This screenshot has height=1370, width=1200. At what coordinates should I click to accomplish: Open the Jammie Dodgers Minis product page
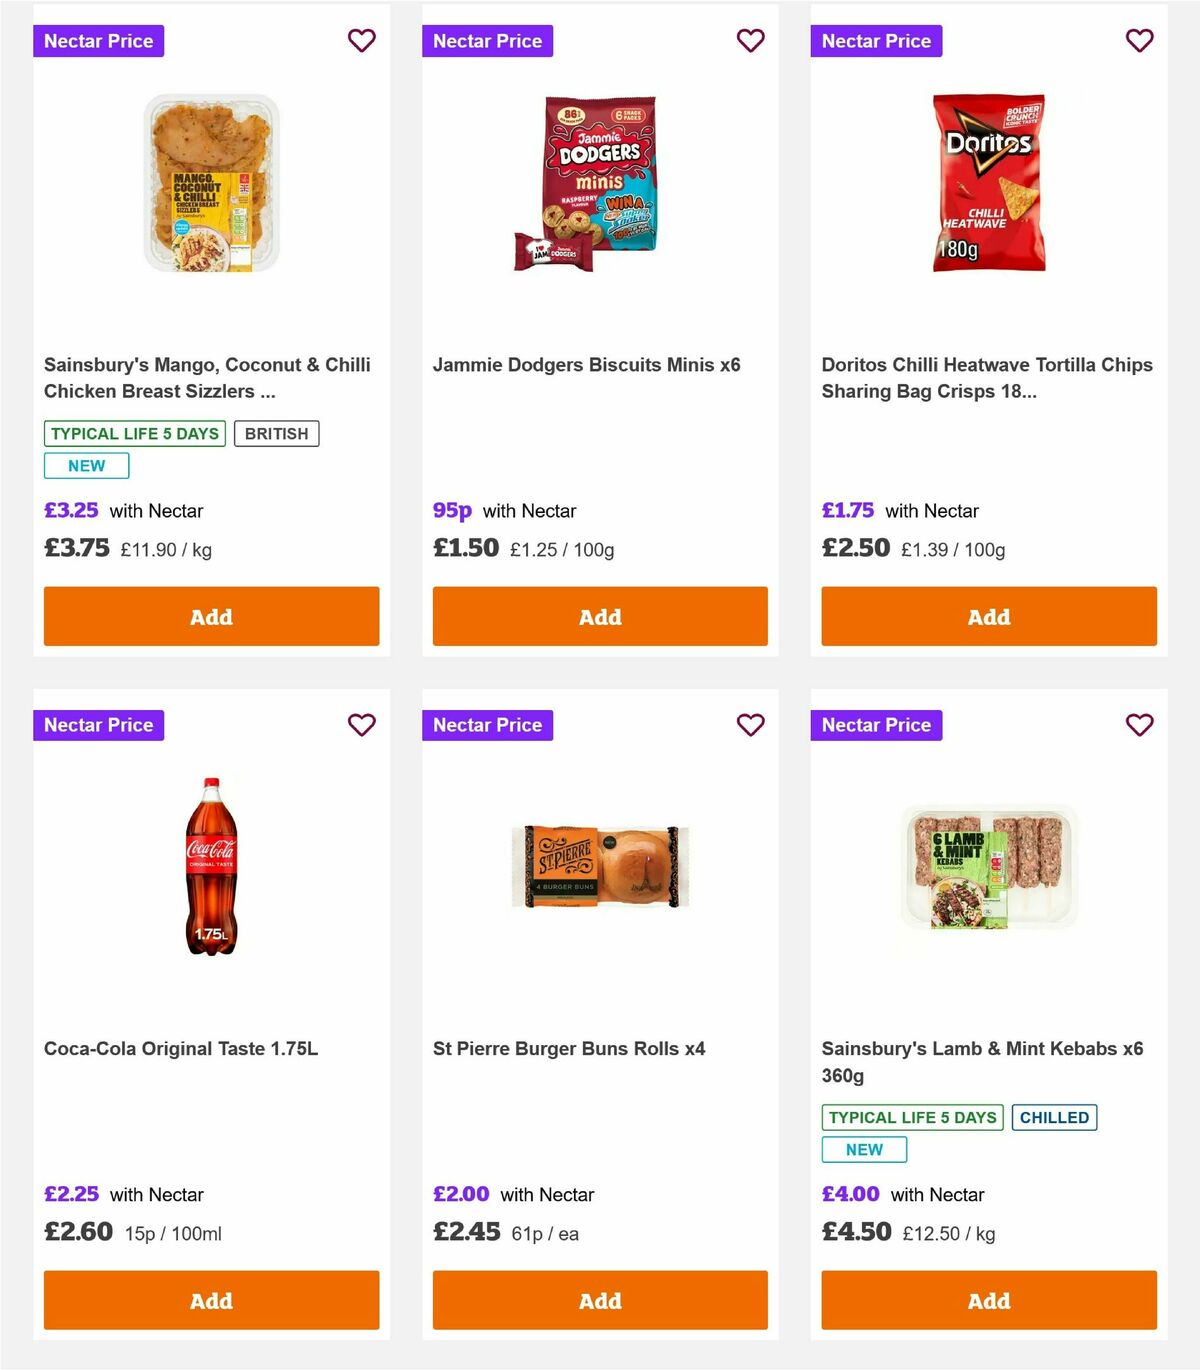coord(587,365)
